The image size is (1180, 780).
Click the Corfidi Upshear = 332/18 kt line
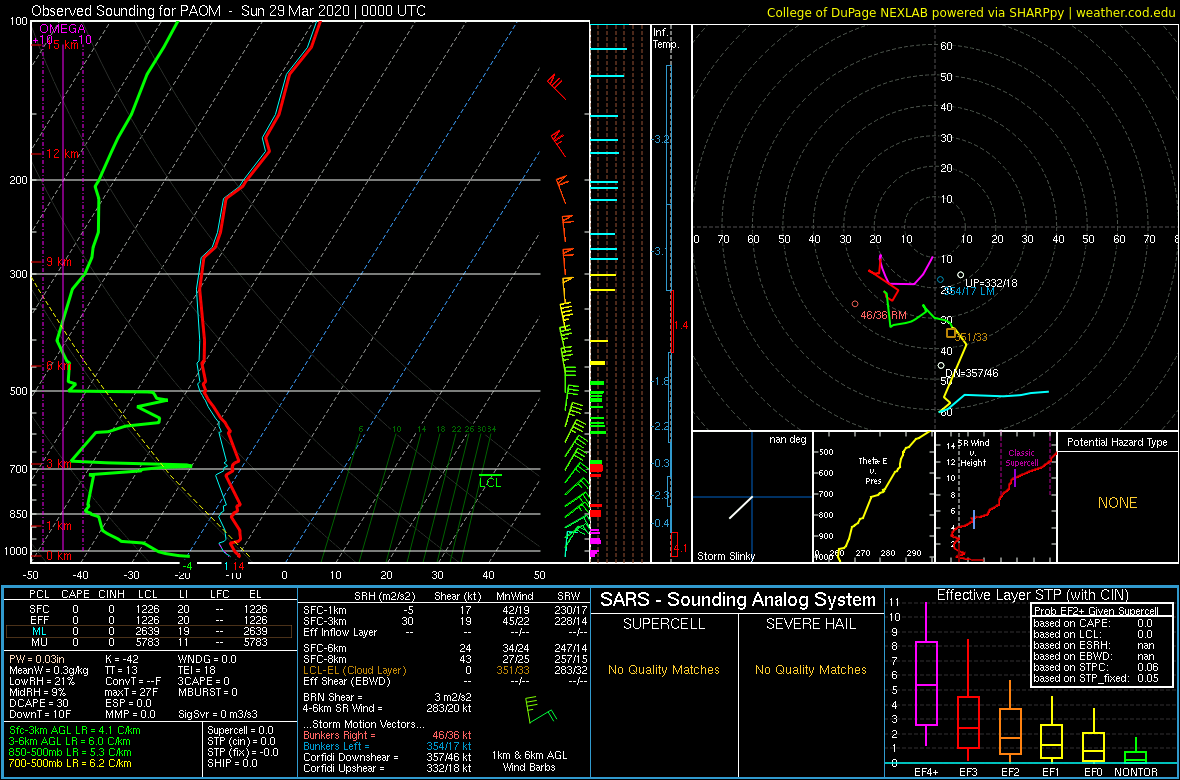pyautogui.click(x=387, y=768)
